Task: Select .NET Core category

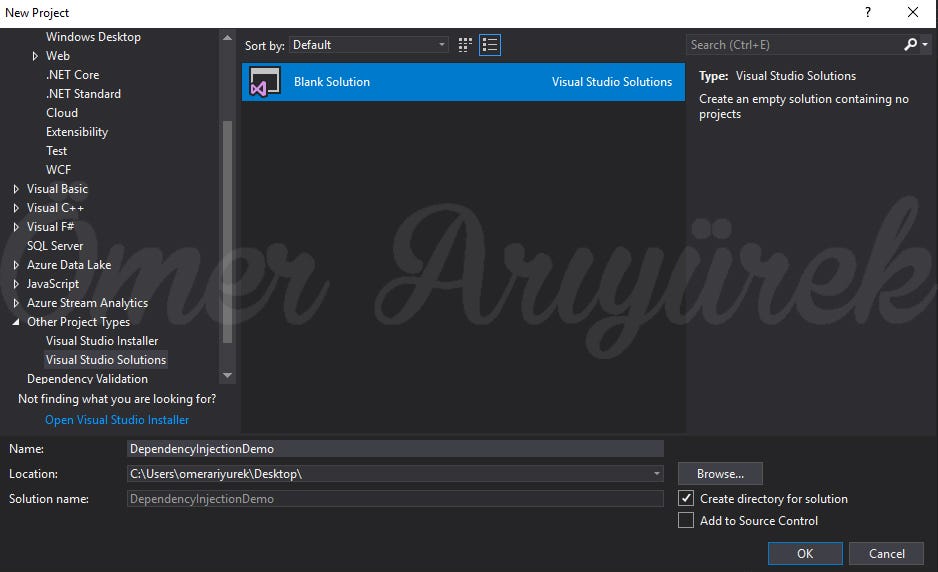Action: tap(72, 75)
